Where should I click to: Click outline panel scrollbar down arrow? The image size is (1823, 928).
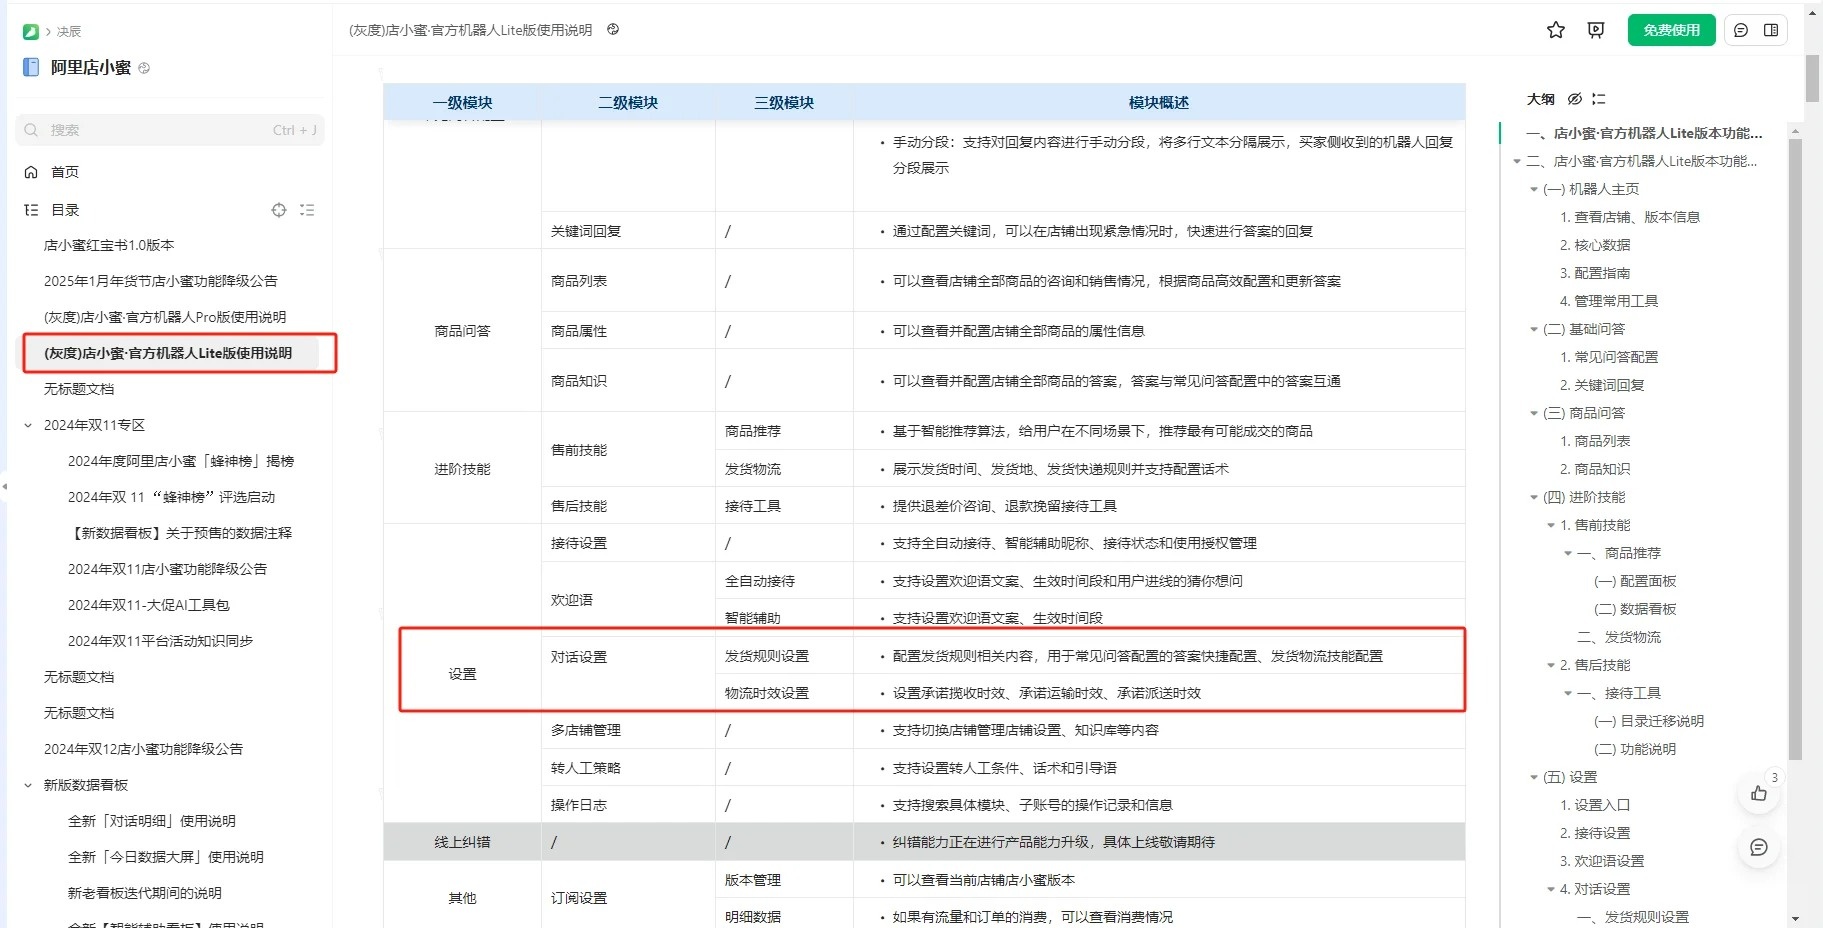[1795, 918]
